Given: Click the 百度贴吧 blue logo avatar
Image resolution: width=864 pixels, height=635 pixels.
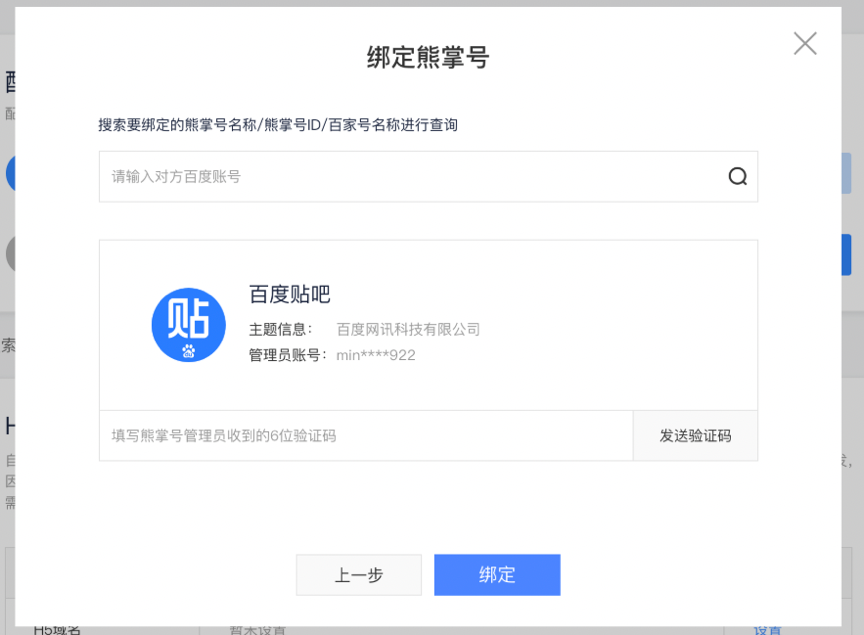Looking at the screenshot, I should point(188,325).
